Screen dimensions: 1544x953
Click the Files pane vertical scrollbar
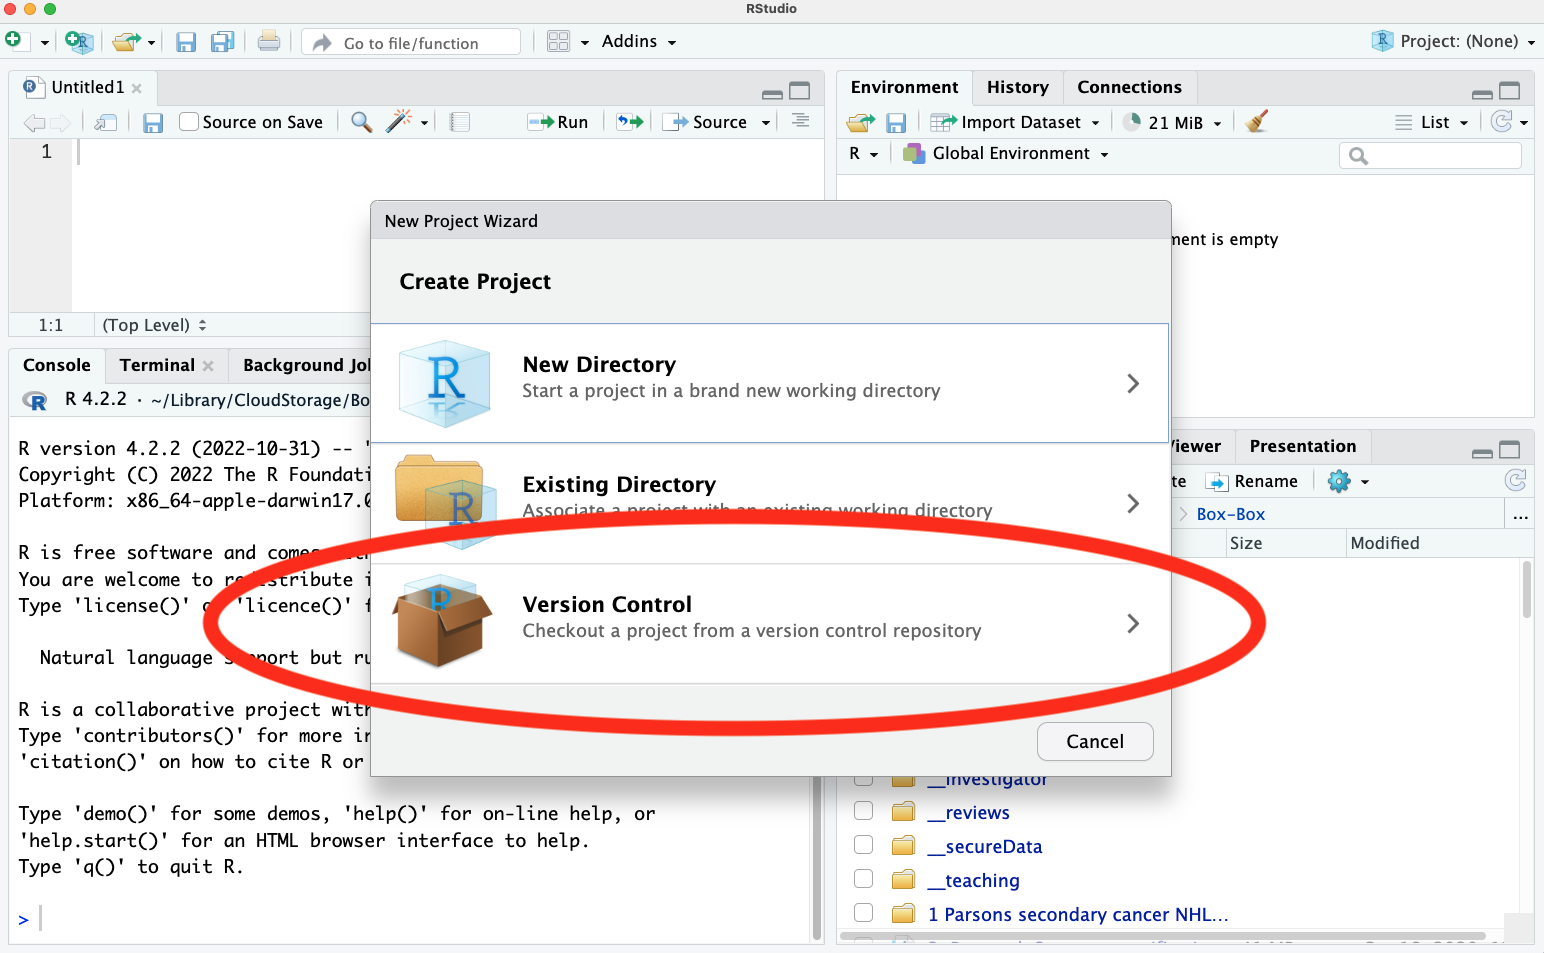pyautogui.click(x=1527, y=590)
